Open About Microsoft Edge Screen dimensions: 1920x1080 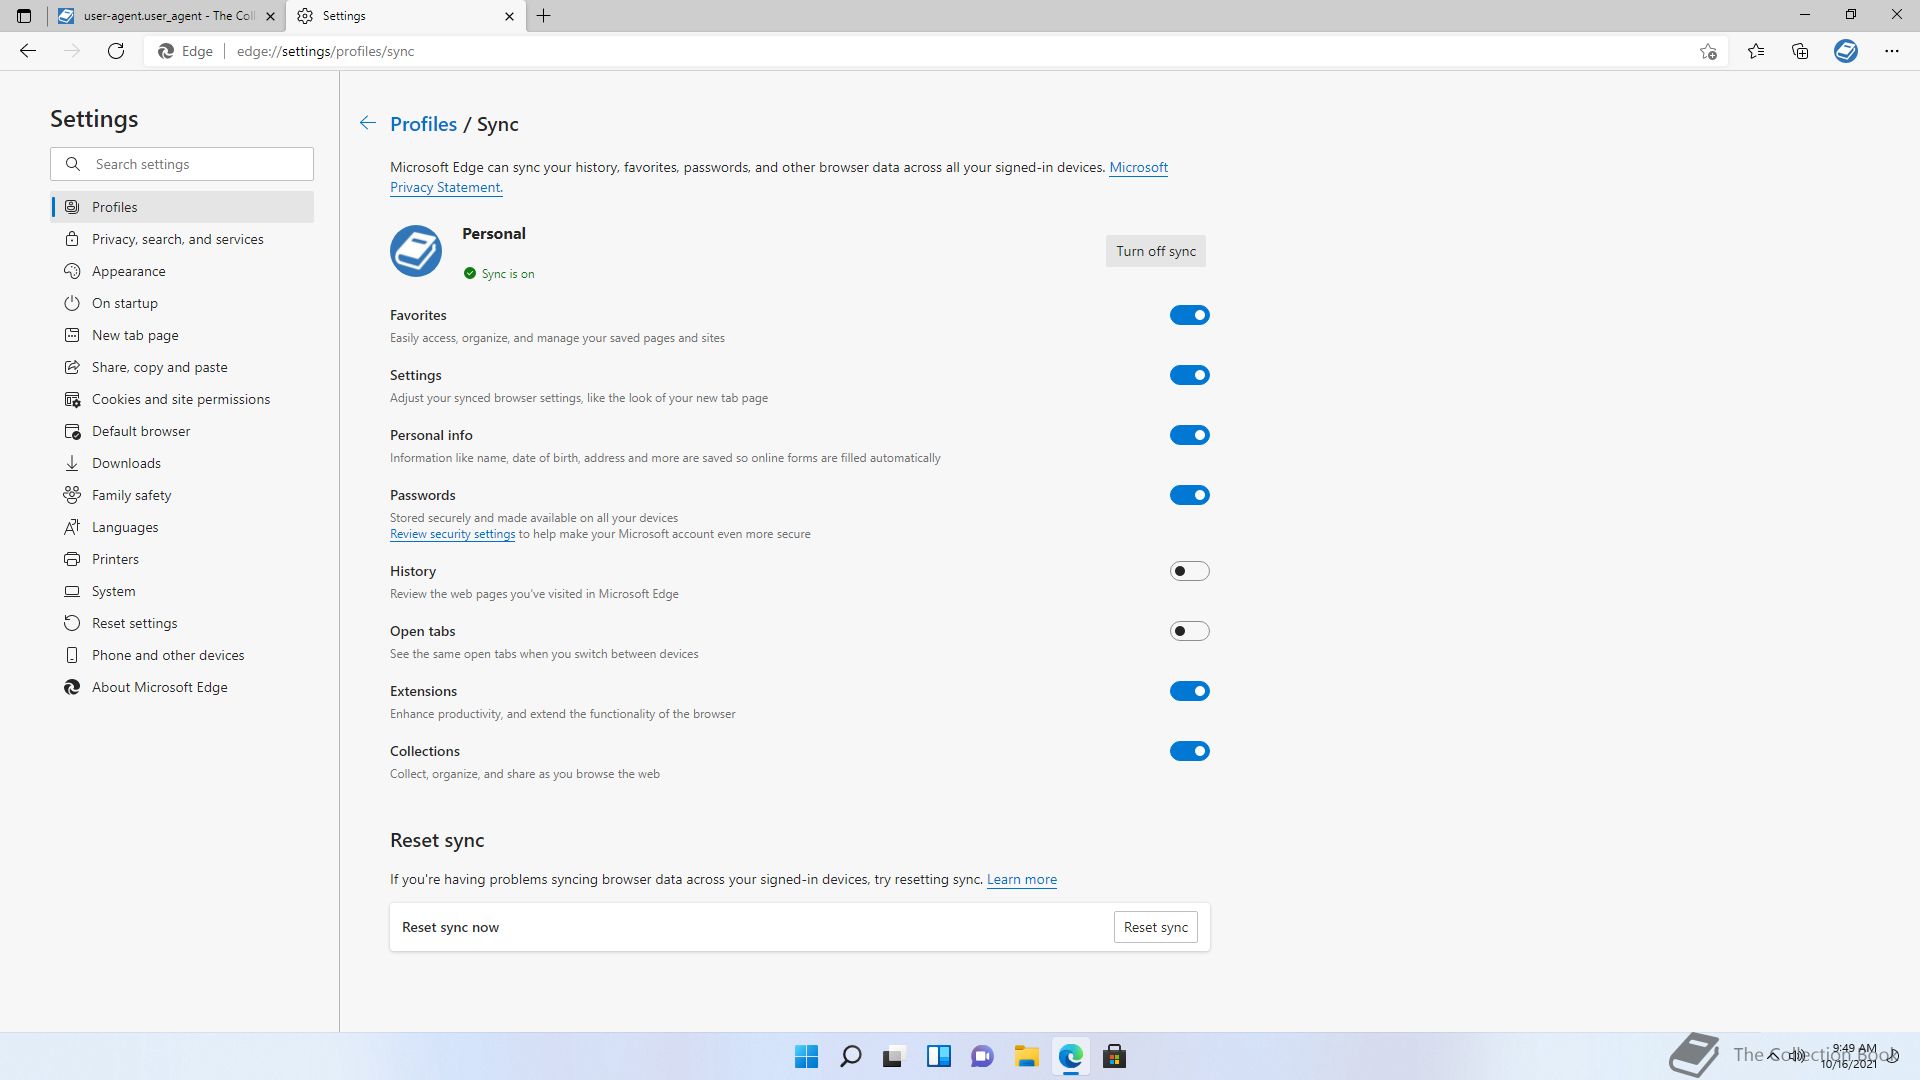coord(182,687)
